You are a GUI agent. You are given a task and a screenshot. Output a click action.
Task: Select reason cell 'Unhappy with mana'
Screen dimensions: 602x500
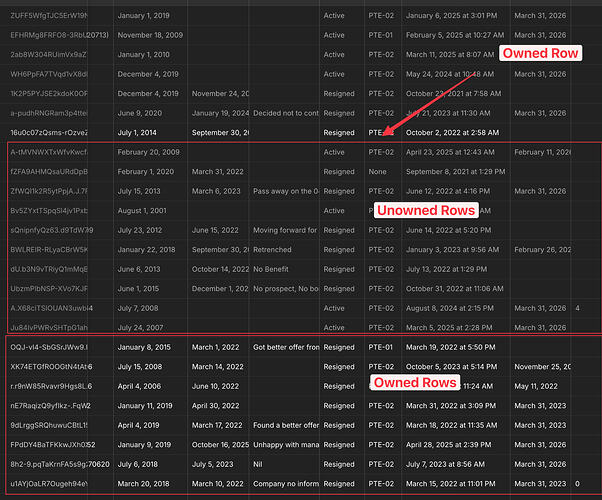tap(286, 445)
